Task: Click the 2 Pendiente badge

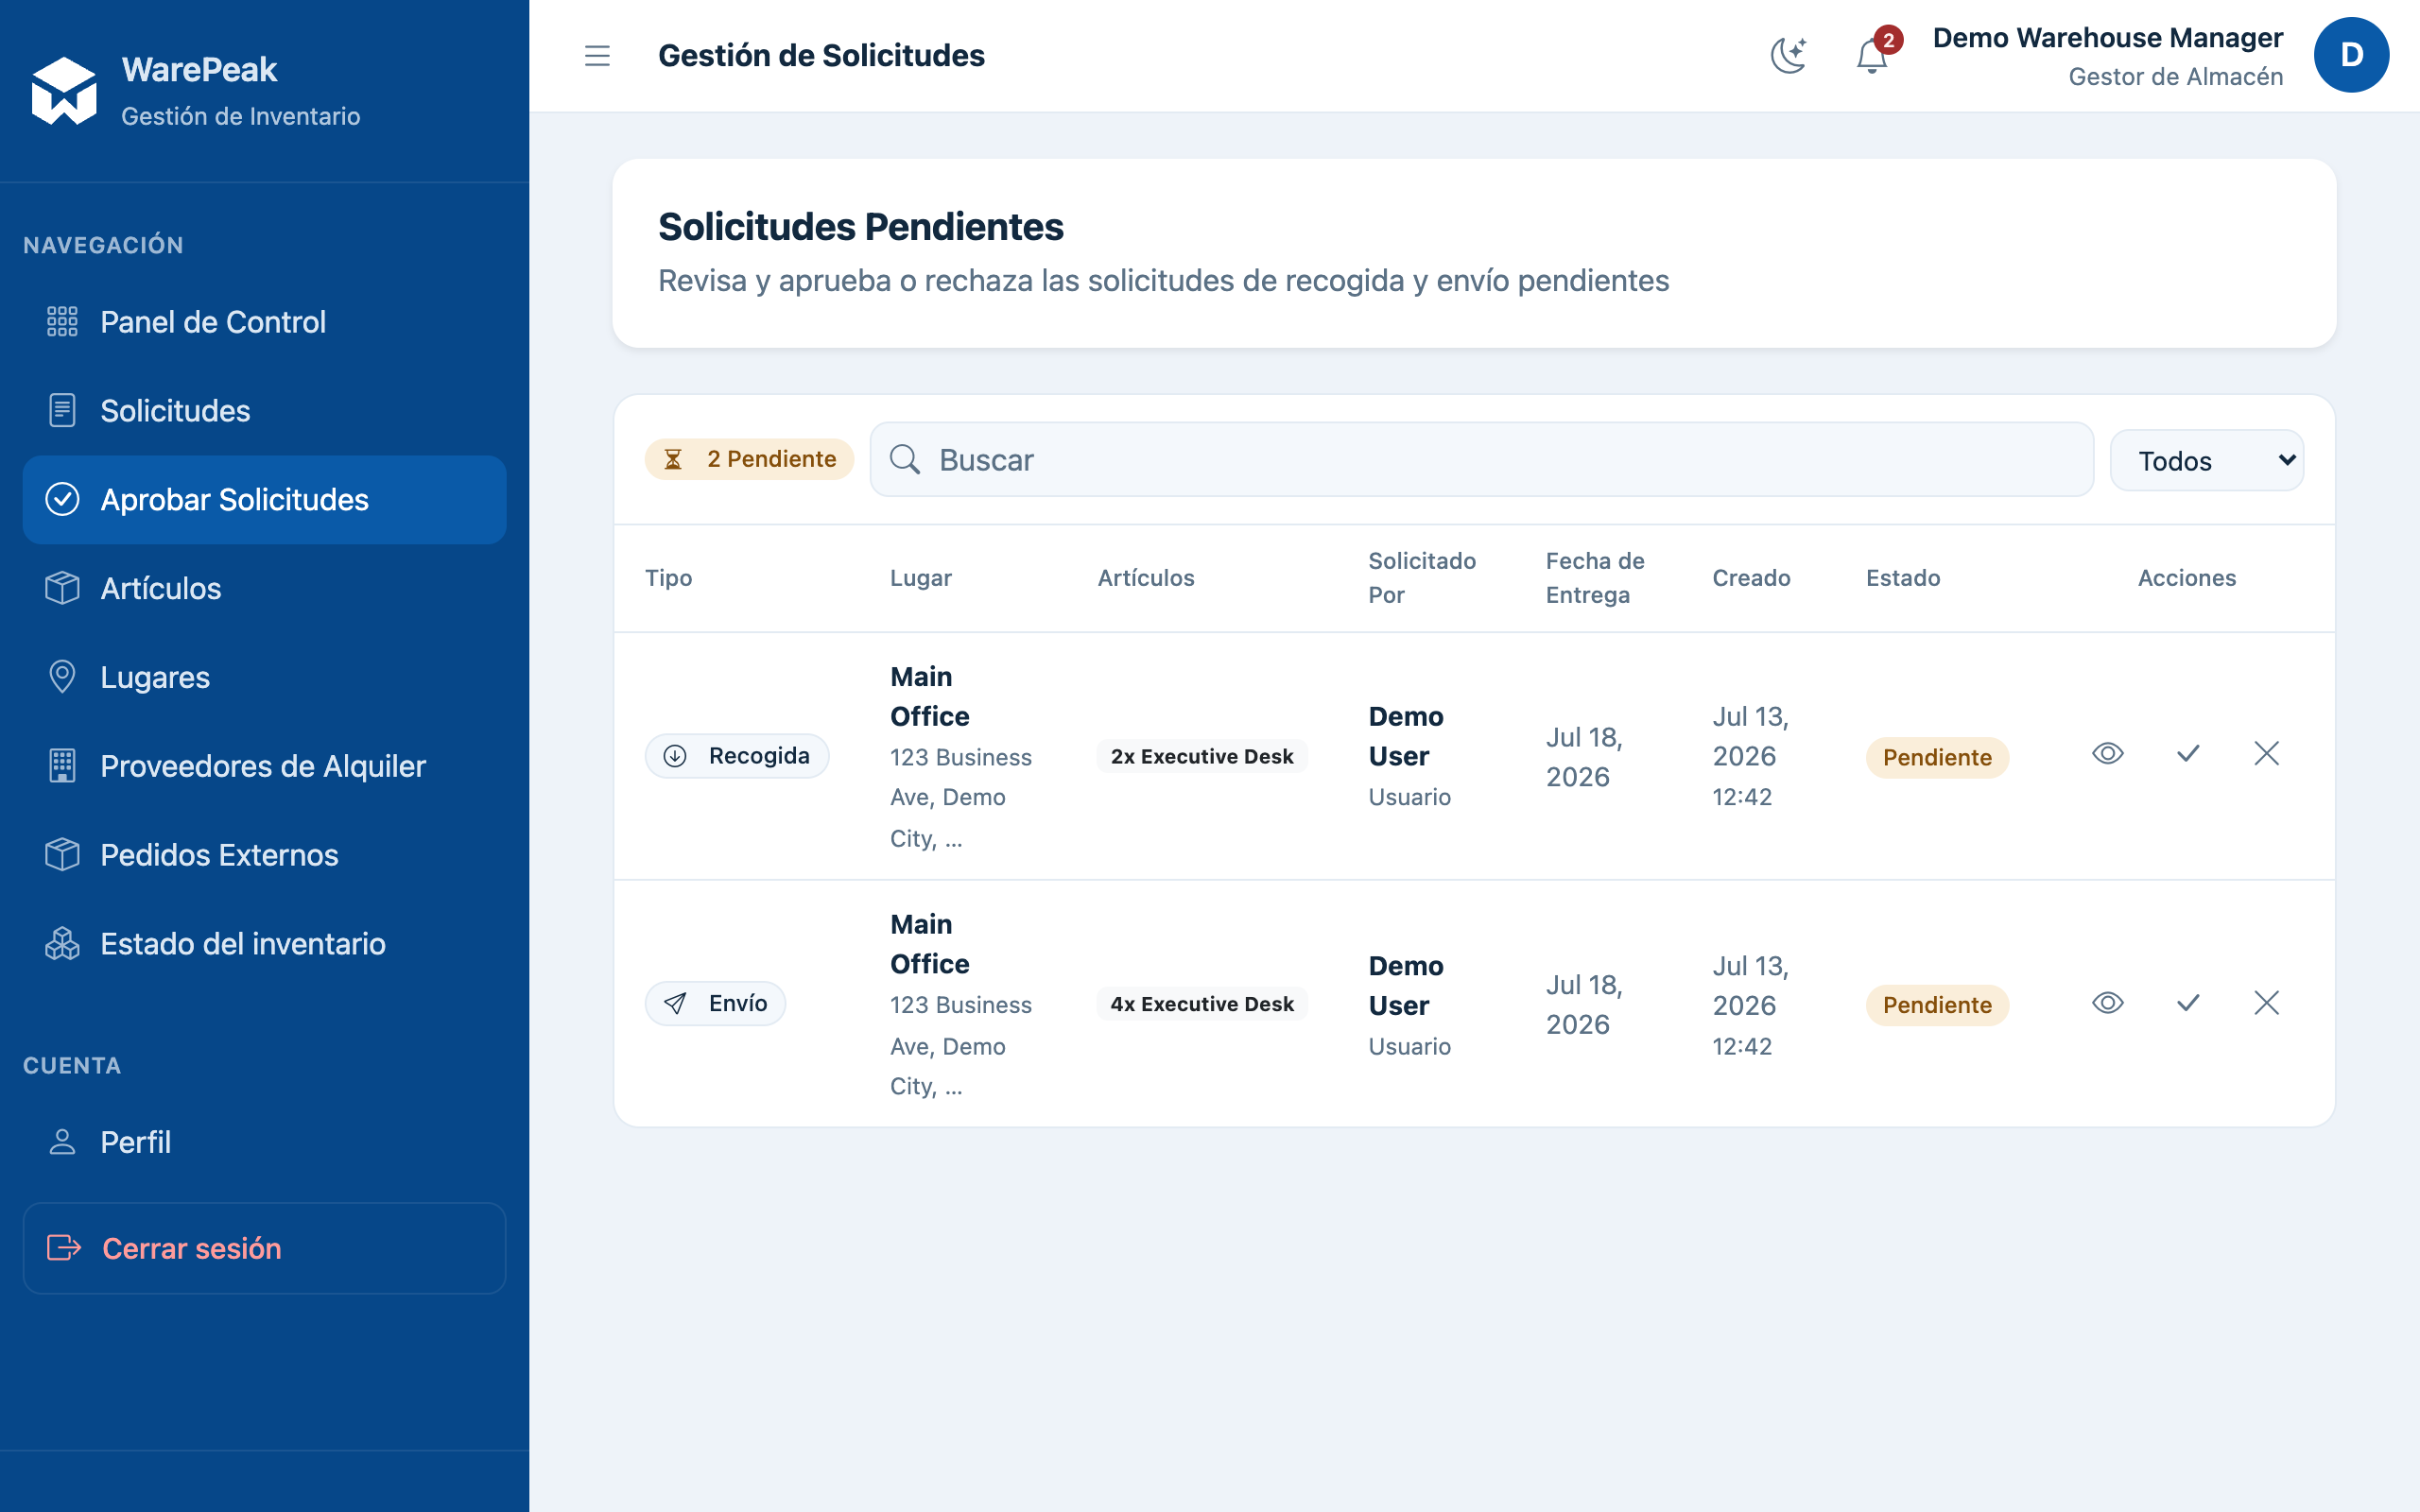Action: tap(749, 459)
